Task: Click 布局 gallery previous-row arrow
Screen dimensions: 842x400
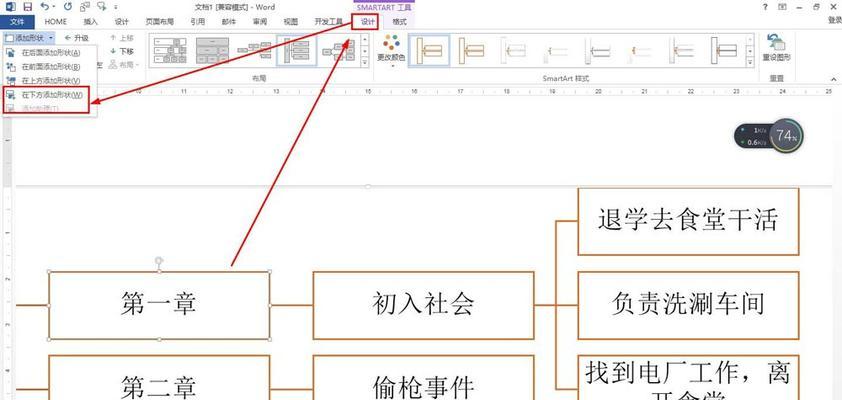Action: pyautogui.click(x=365, y=39)
